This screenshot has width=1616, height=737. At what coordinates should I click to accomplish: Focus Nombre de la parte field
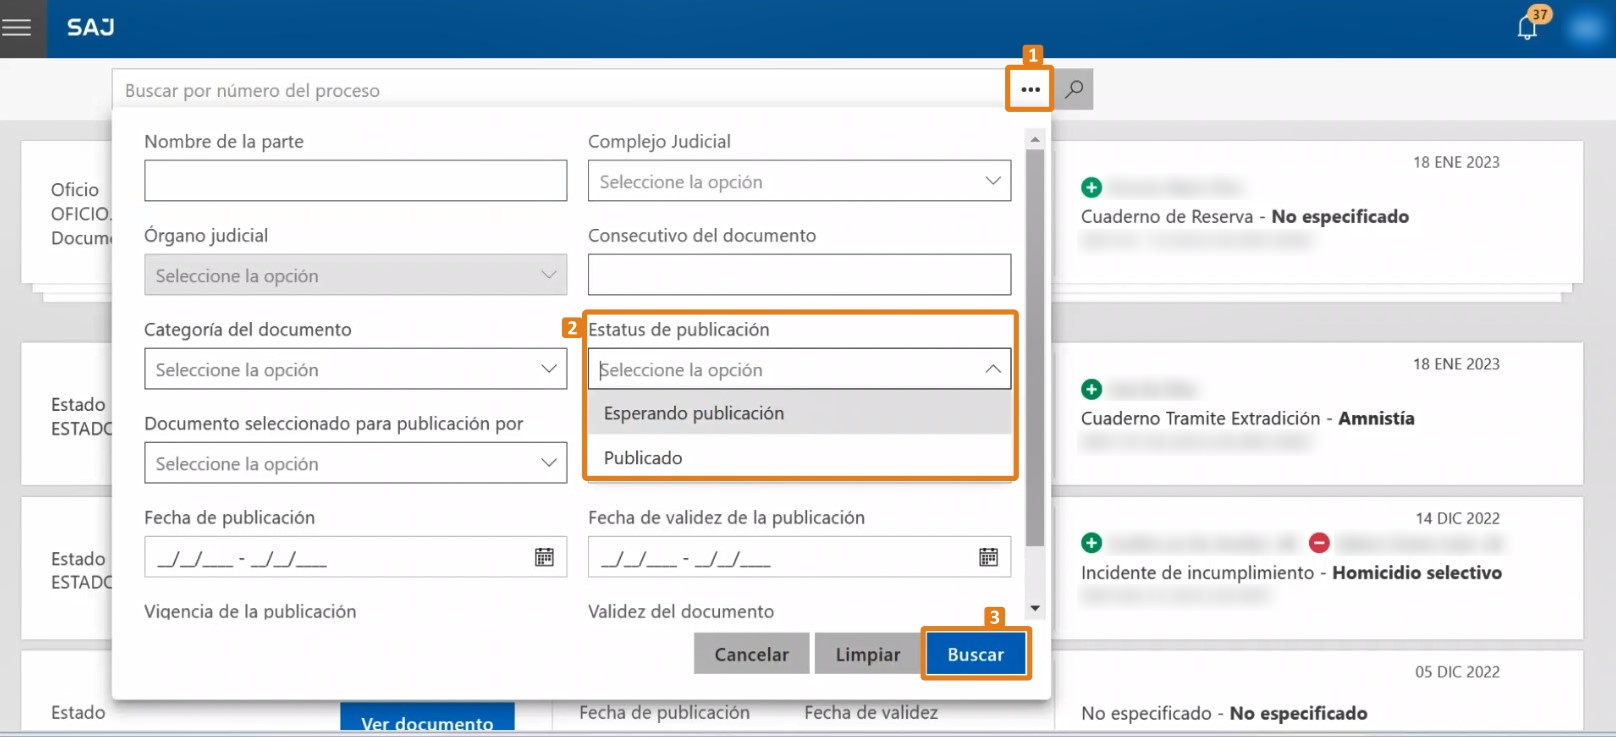(x=355, y=181)
